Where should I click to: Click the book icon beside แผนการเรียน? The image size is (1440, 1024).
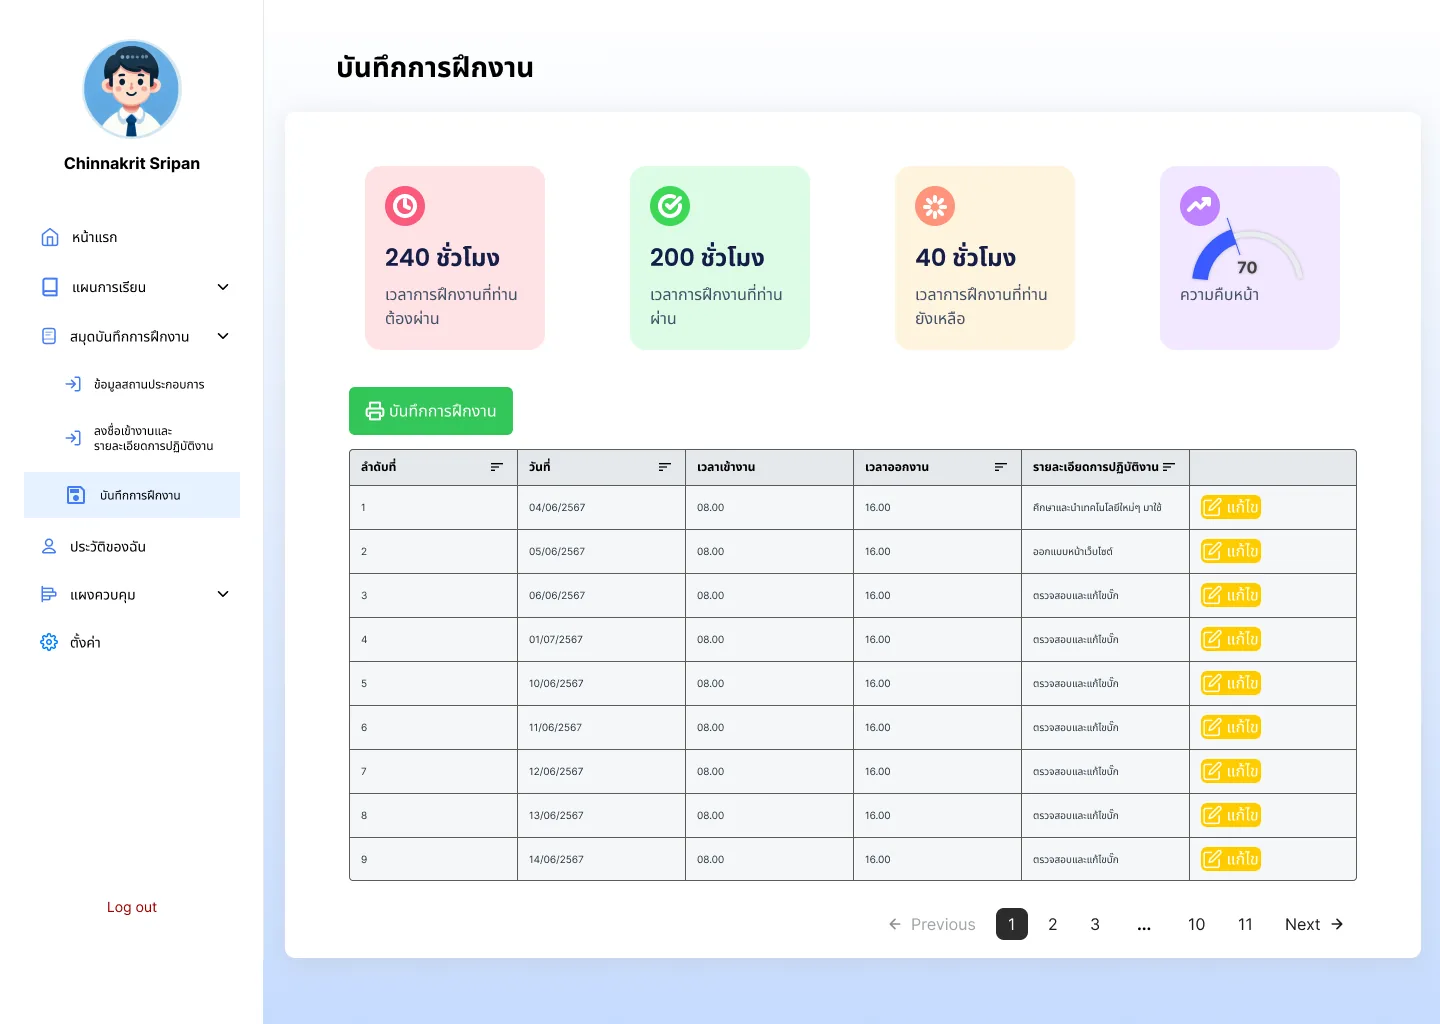point(50,287)
